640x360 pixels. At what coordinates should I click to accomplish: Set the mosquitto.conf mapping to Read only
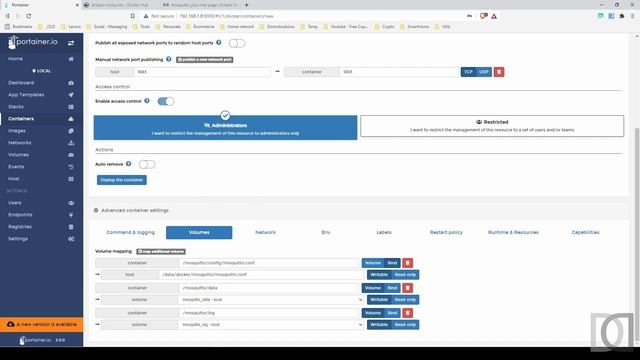[405, 275]
